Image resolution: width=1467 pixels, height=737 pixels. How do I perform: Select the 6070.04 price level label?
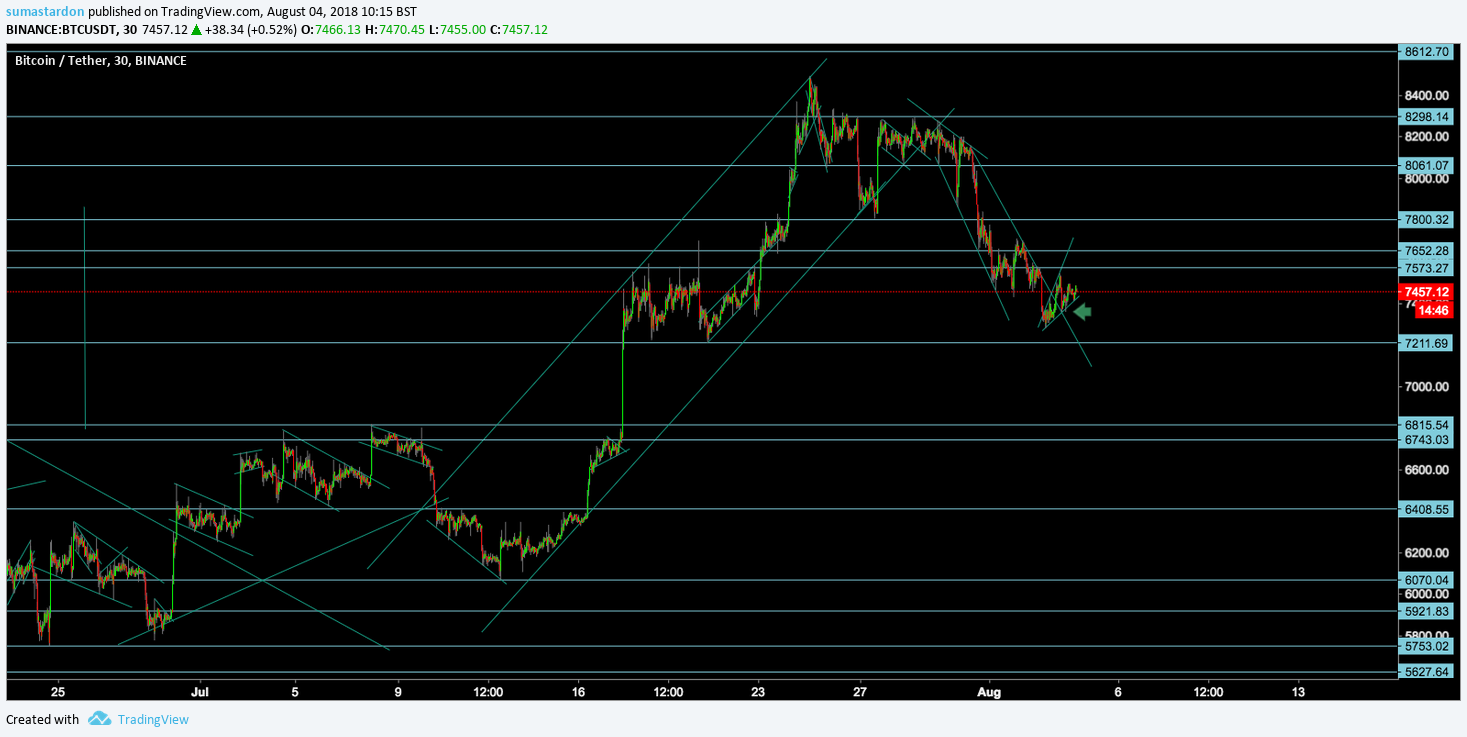[1425, 580]
